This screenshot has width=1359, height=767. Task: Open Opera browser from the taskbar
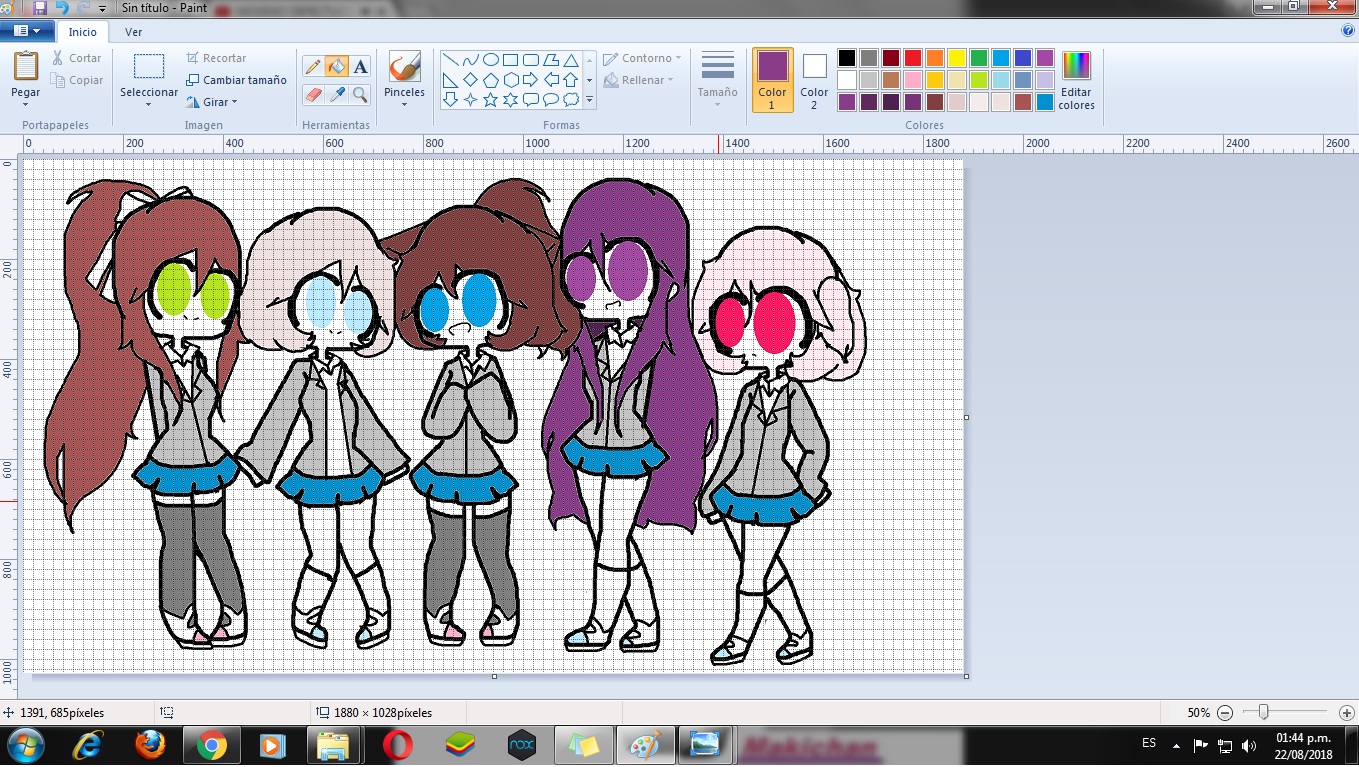[397, 746]
